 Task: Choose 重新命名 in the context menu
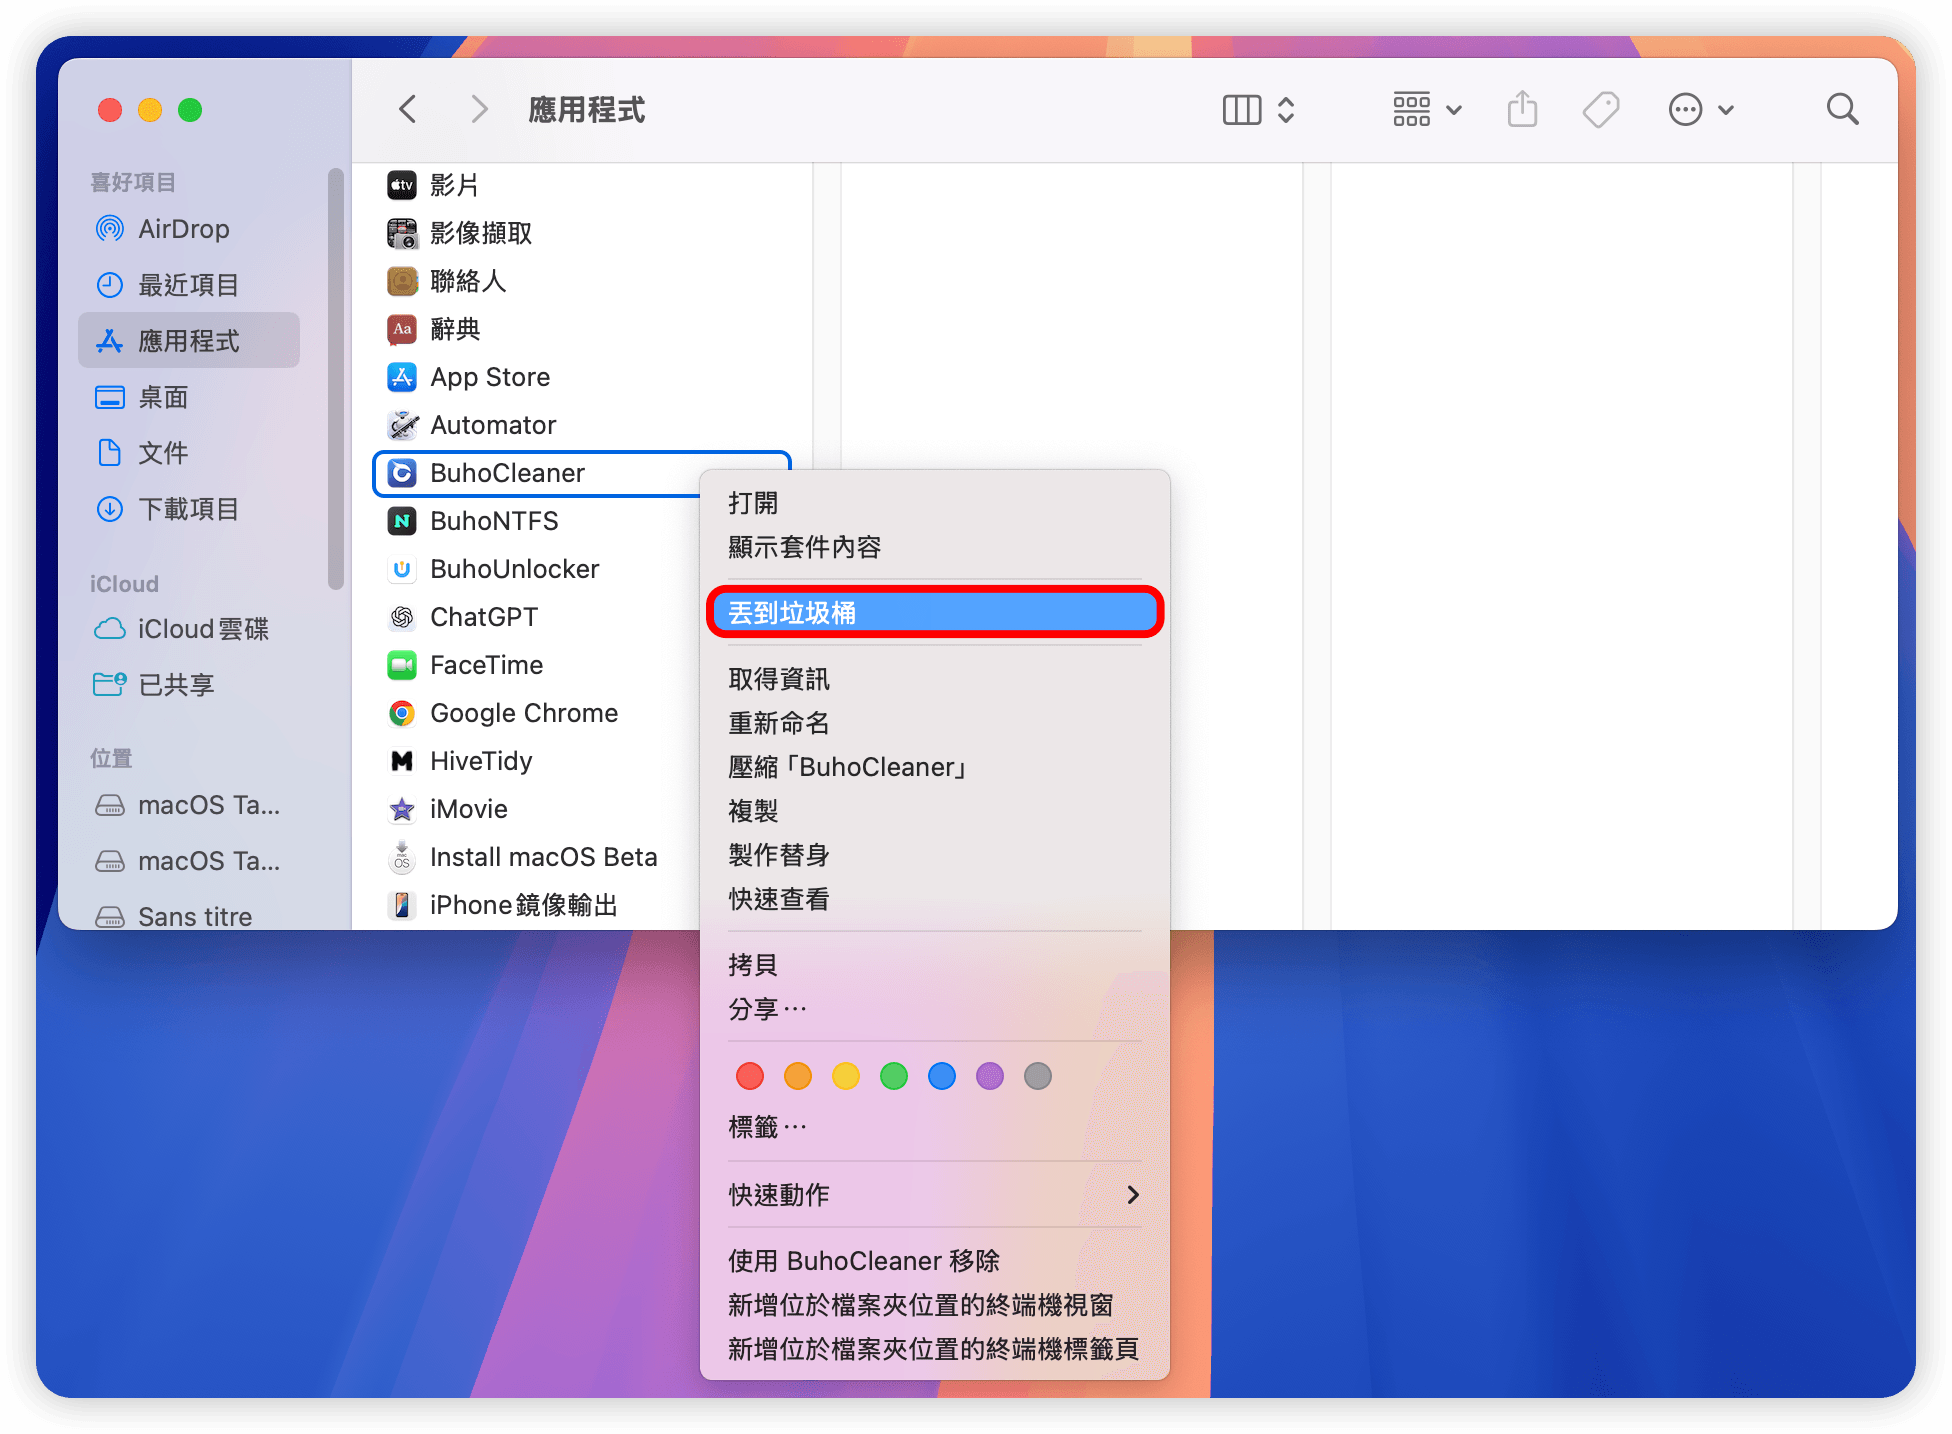coord(935,723)
